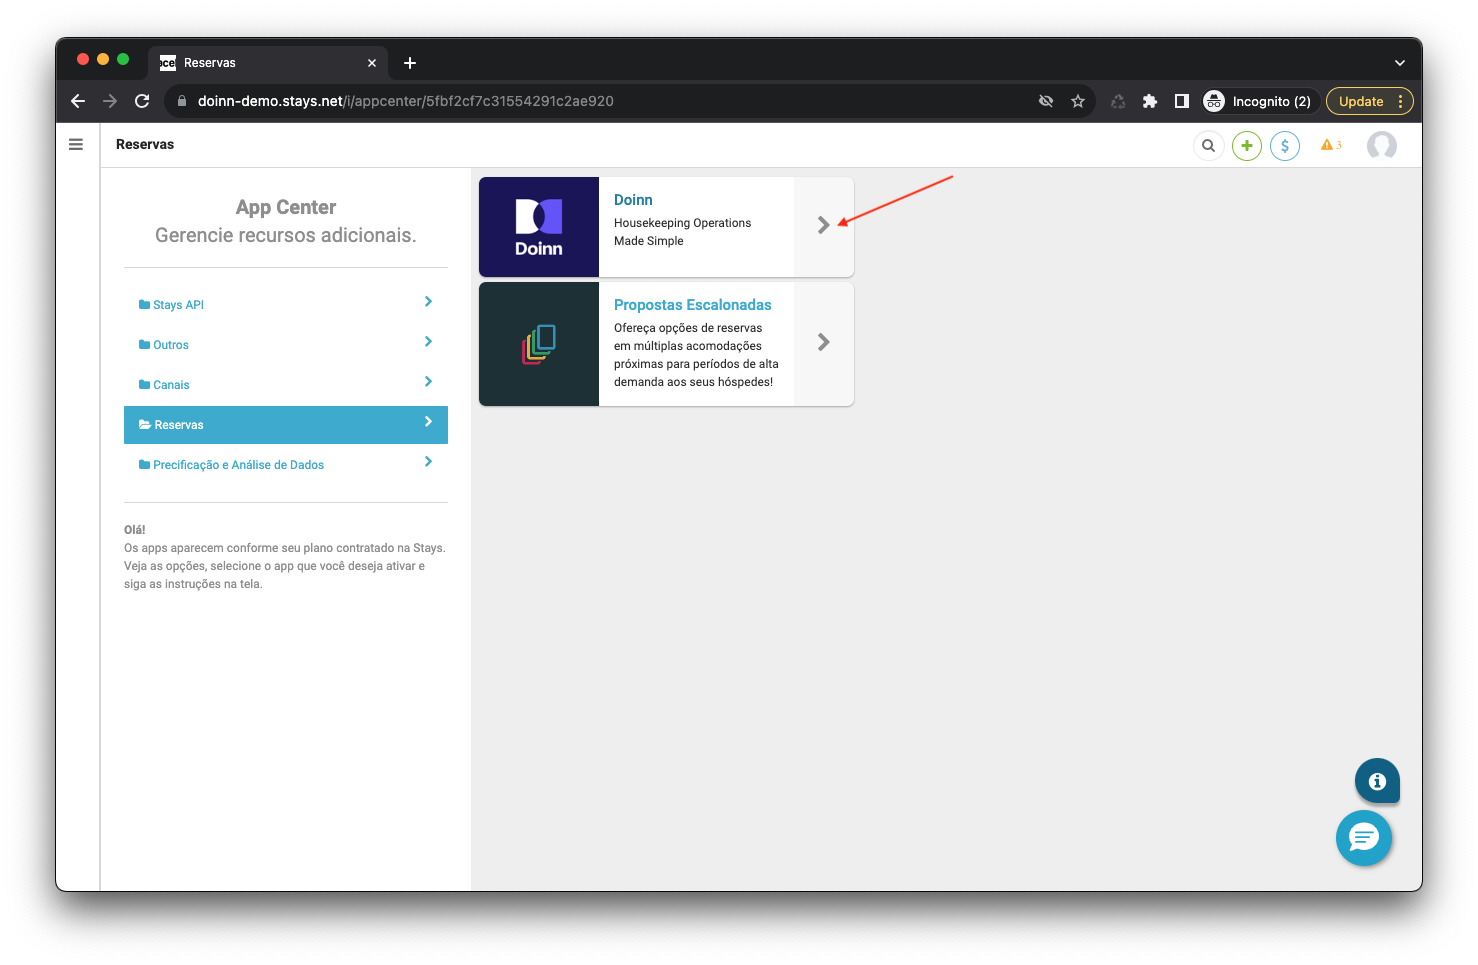Image resolution: width=1478 pixels, height=965 pixels.
Task: Click the Doinn logo thumbnail
Action: pyautogui.click(x=539, y=227)
